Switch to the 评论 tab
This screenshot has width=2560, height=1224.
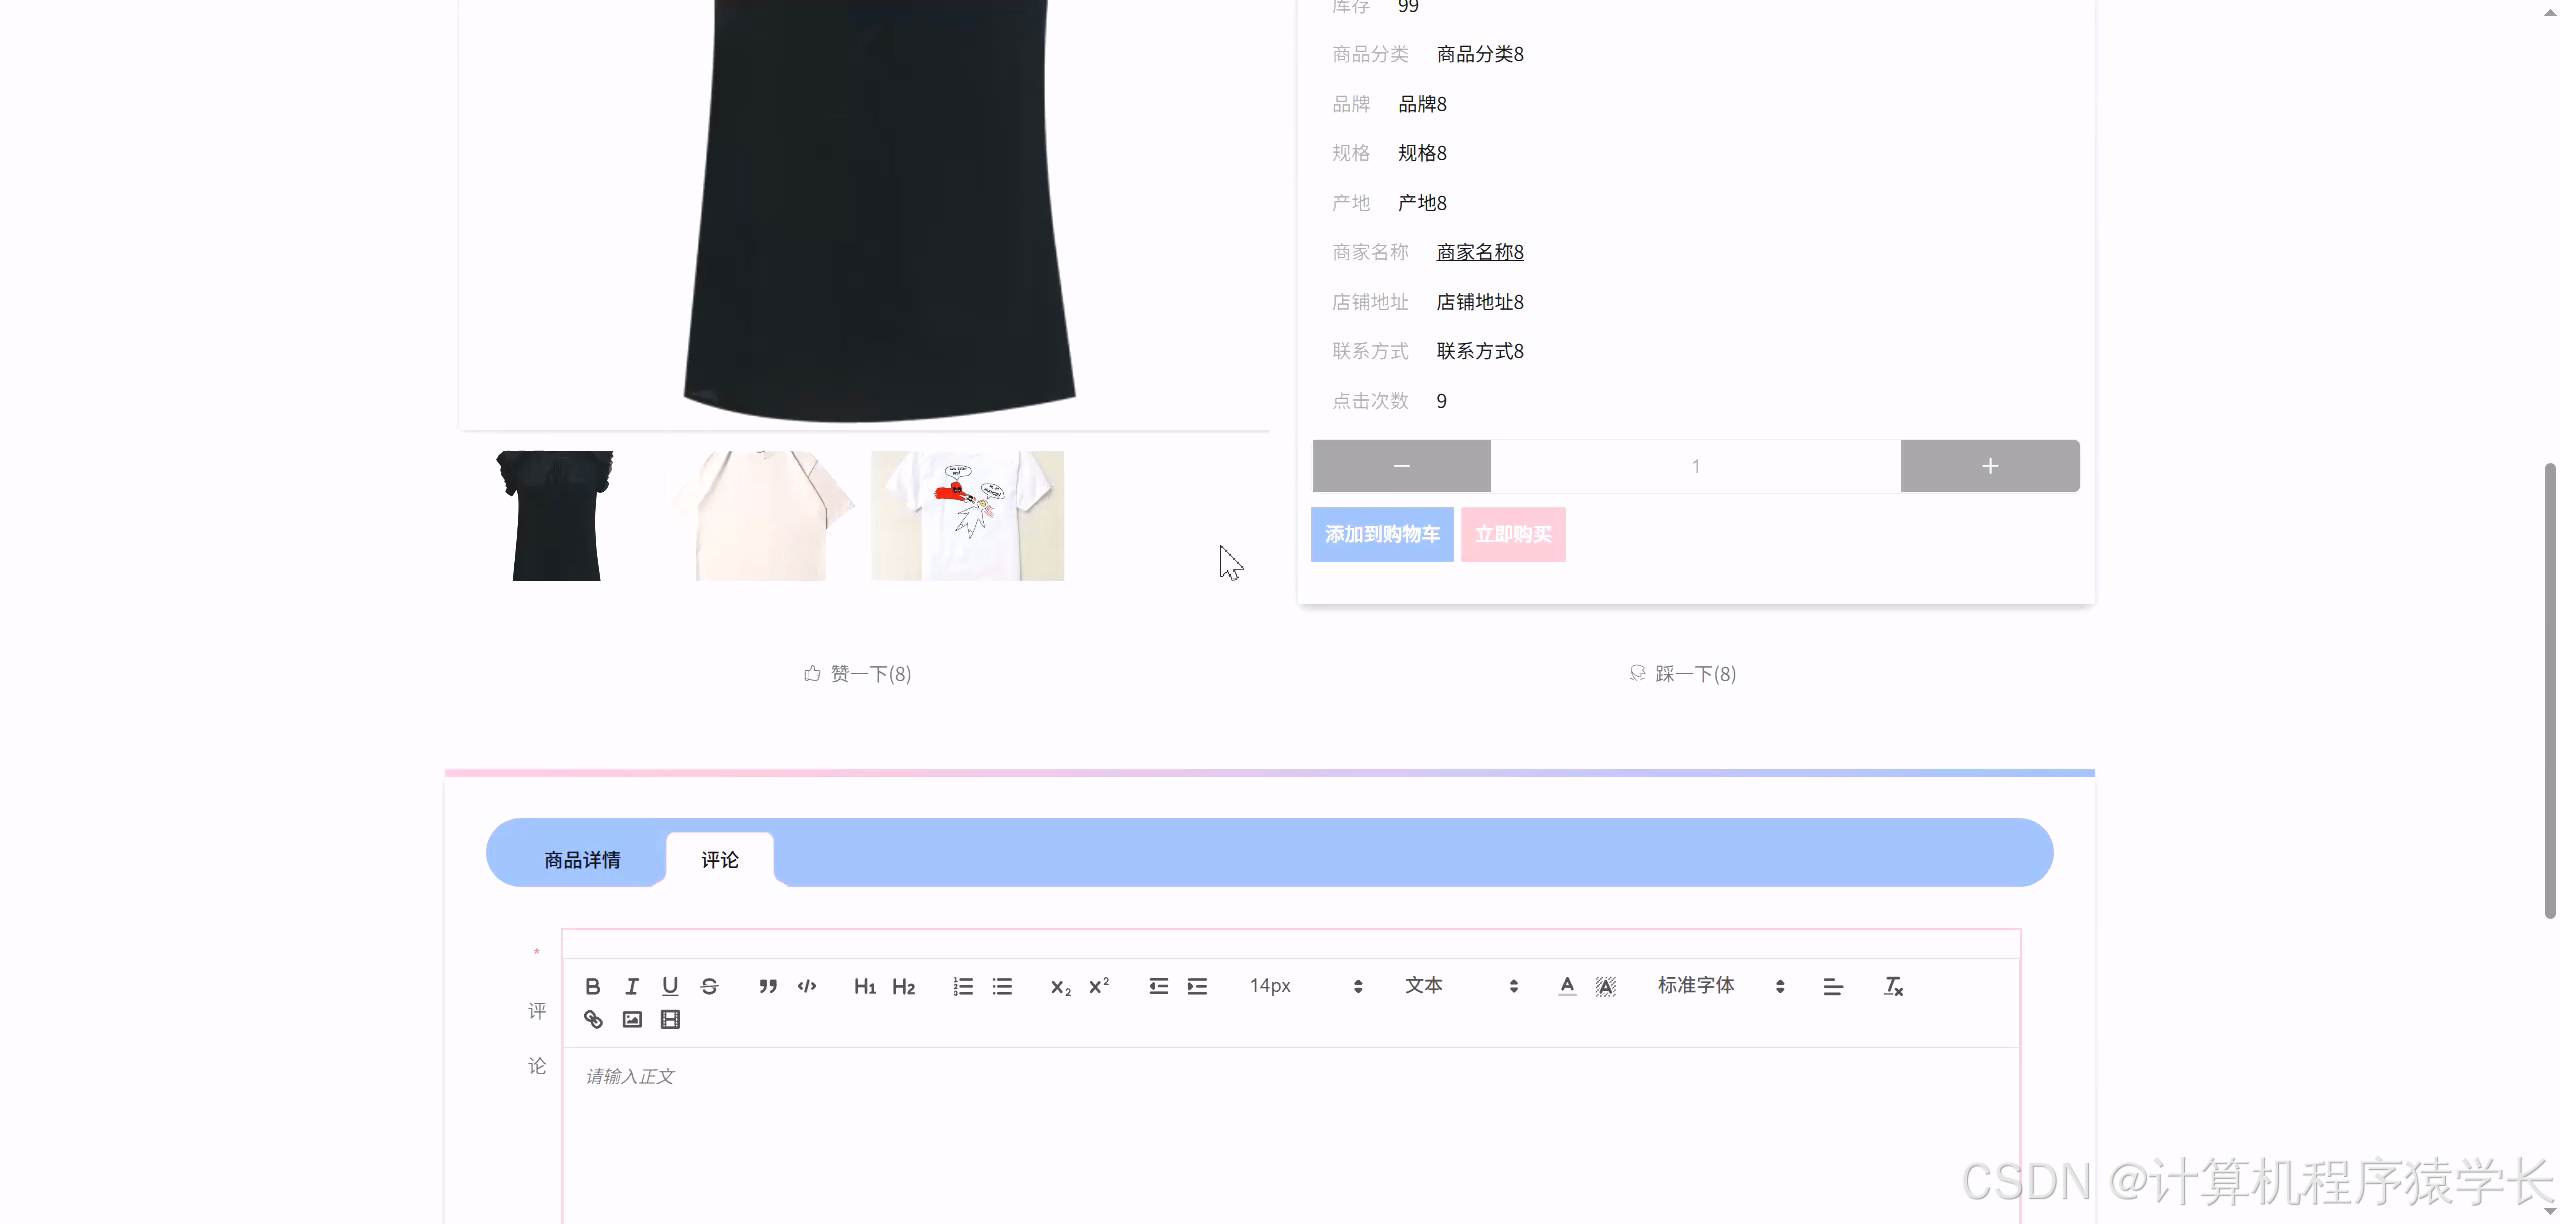tap(719, 859)
